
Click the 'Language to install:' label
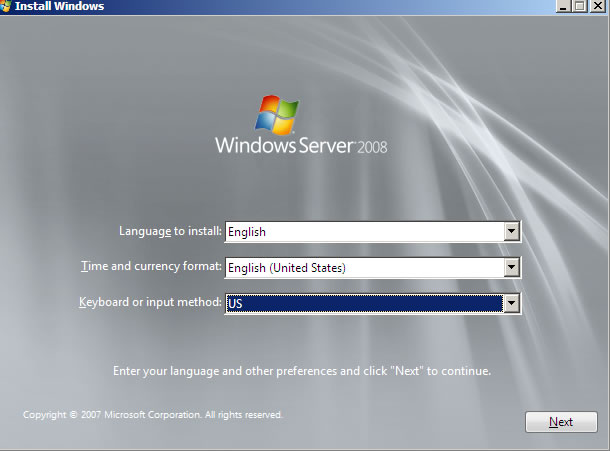tap(170, 231)
